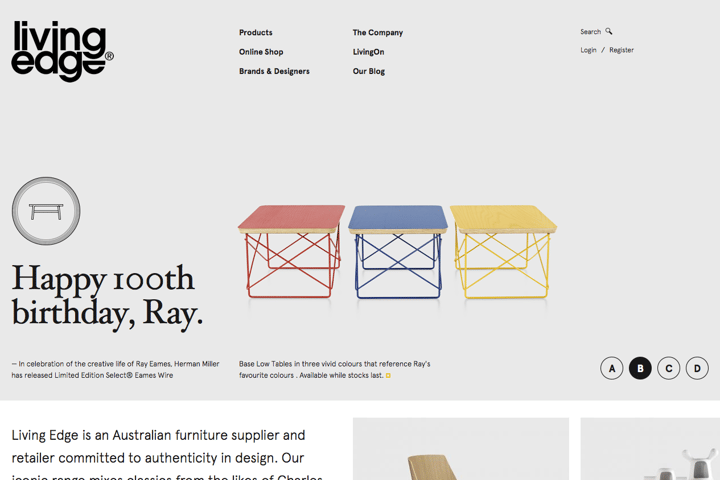Viewport: 720px width, 480px height.
Task: Open Brands & Designers
Action: (x=274, y=71)
